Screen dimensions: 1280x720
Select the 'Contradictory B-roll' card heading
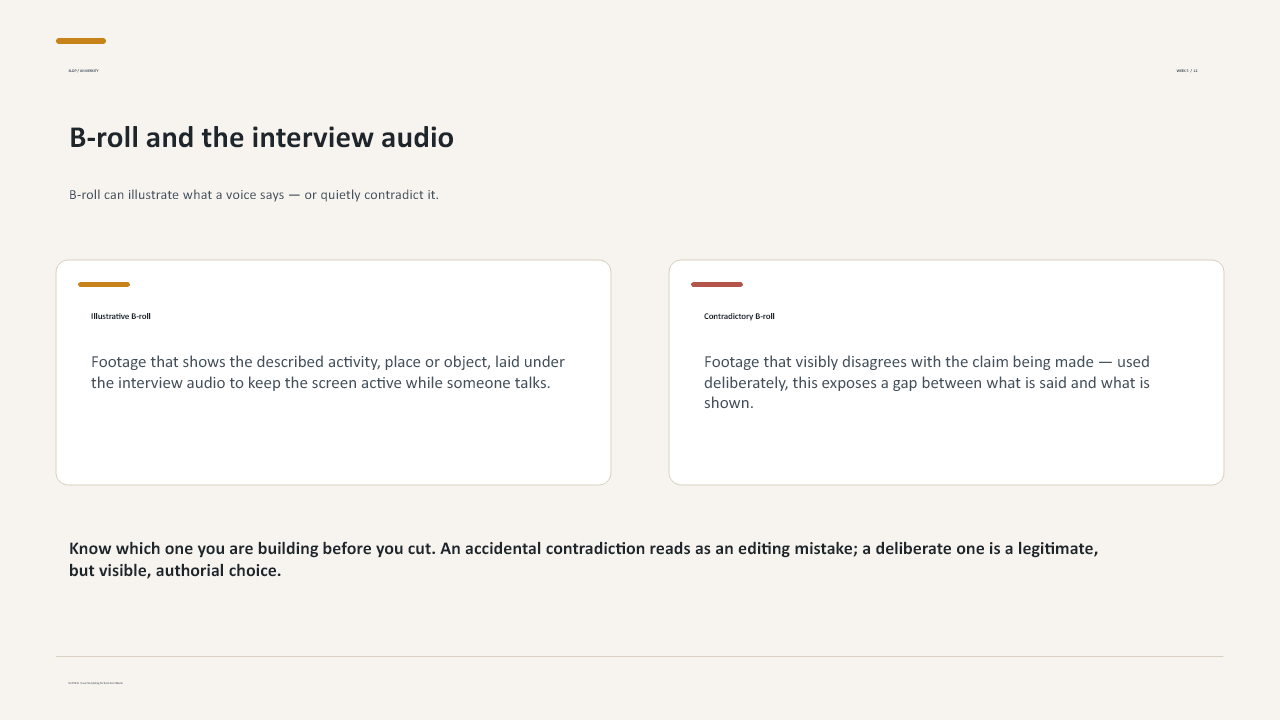[739, 316]
